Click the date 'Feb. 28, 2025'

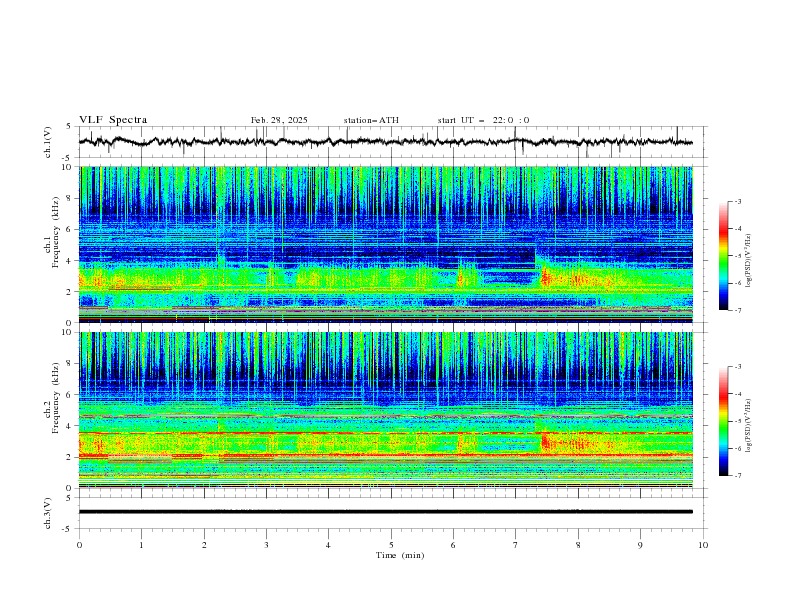[x=279, y=120]
